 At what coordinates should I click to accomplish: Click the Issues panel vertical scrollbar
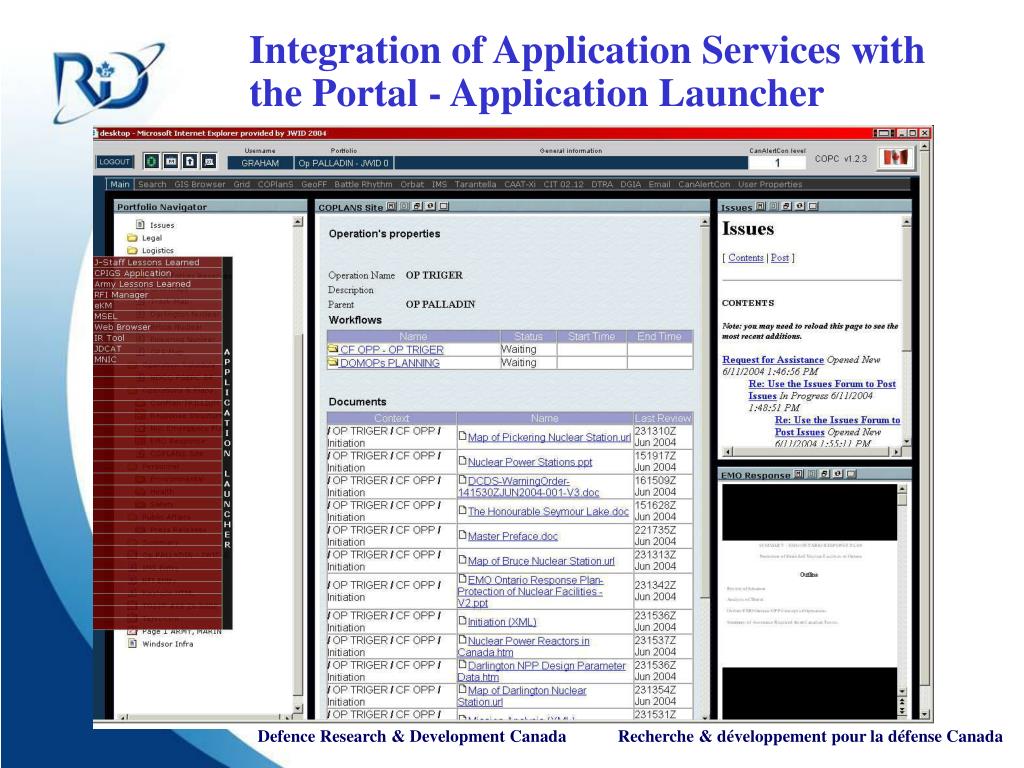(906, 333)
